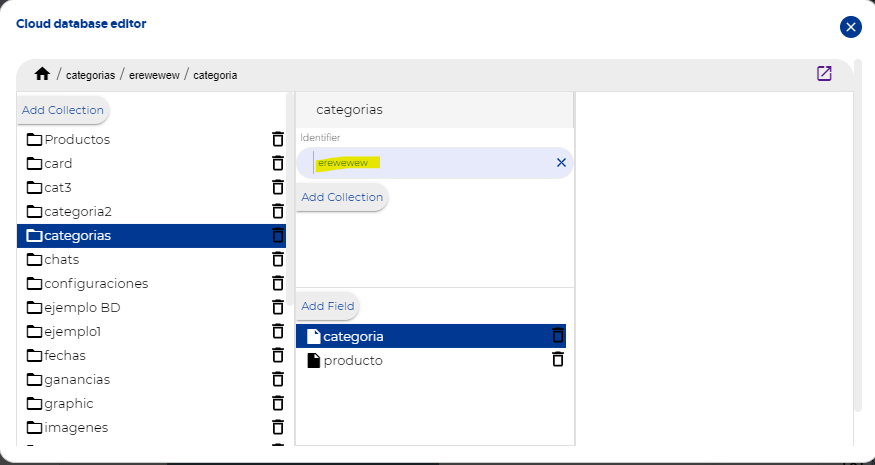Open the imagenes collection folder
This screenshot has height=465, width=875.
tap(151, 428)
